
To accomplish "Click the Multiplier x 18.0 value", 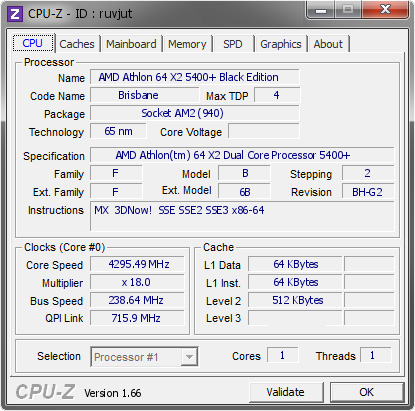I will point(137,282).
